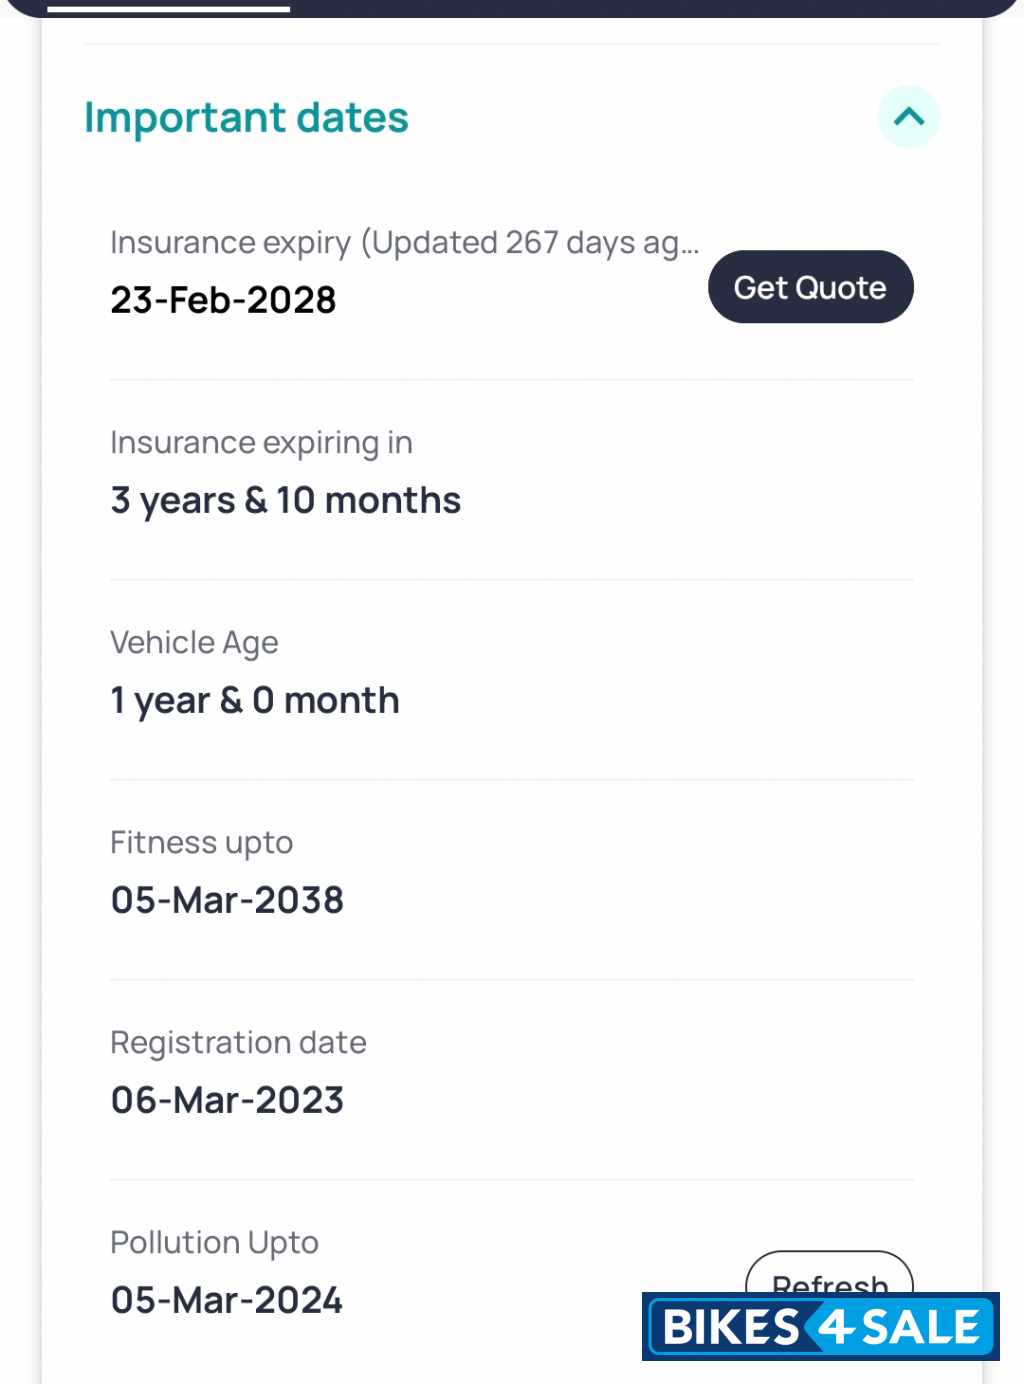Click the 05-Mar-2038 fitness date
The height and width of the screenshot is (1384, 1024).
tap(227, 900)
